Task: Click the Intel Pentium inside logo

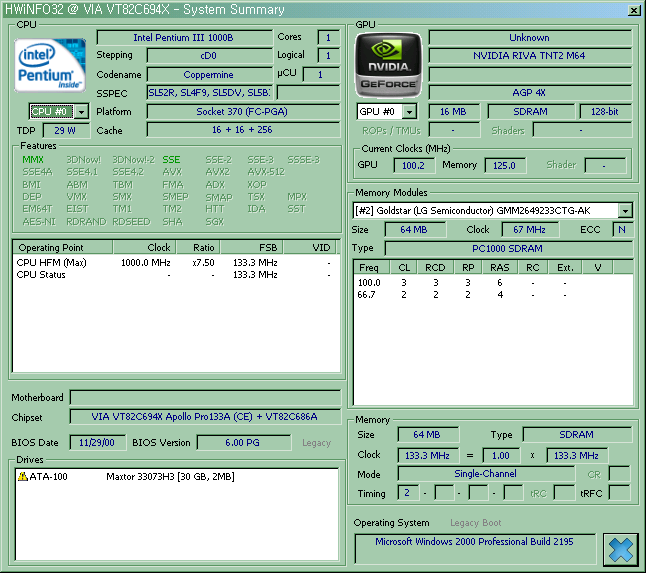Action: pyautogui.click(x=50, y=65)
